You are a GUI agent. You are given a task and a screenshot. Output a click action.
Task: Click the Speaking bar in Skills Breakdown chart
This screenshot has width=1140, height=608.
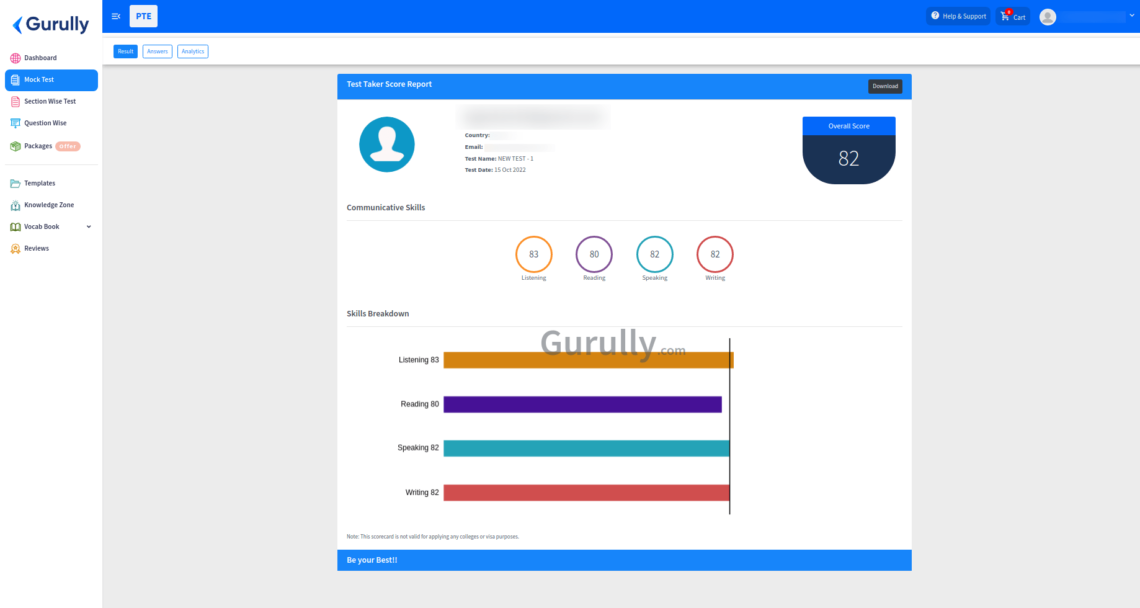[588, 448]
